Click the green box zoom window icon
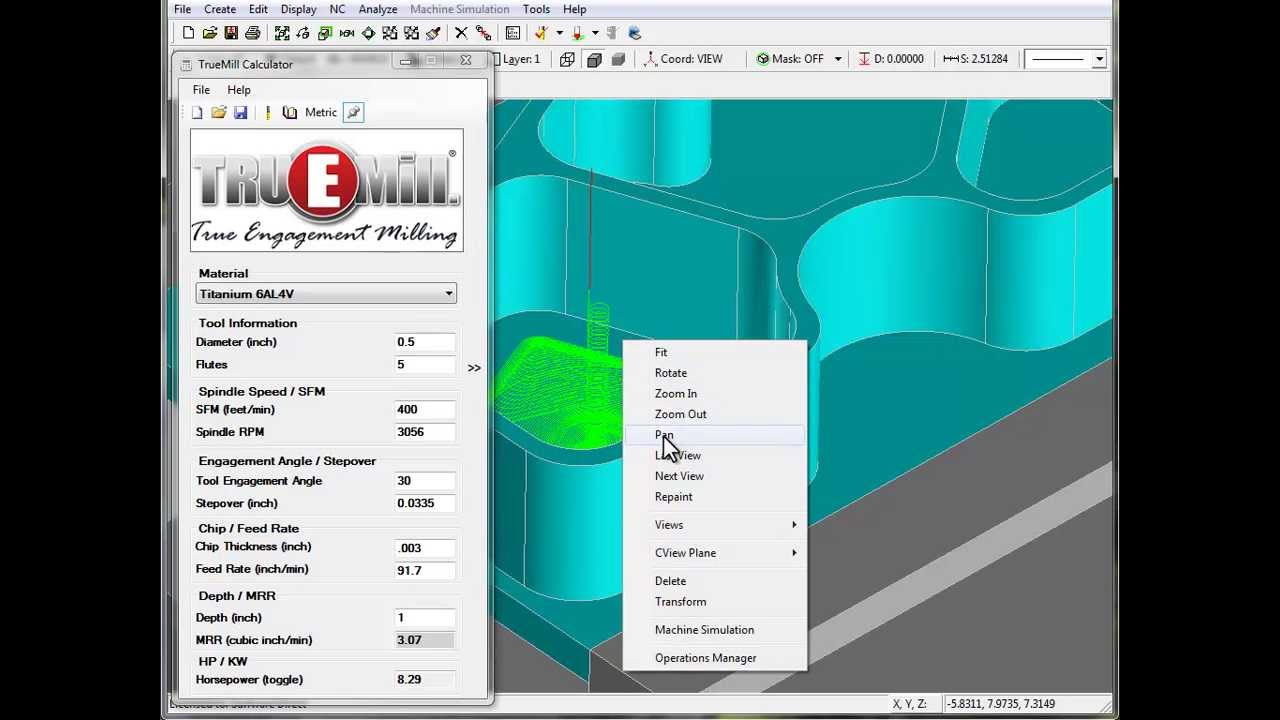This screenshot has width=1280, height=720. point(325,33)
